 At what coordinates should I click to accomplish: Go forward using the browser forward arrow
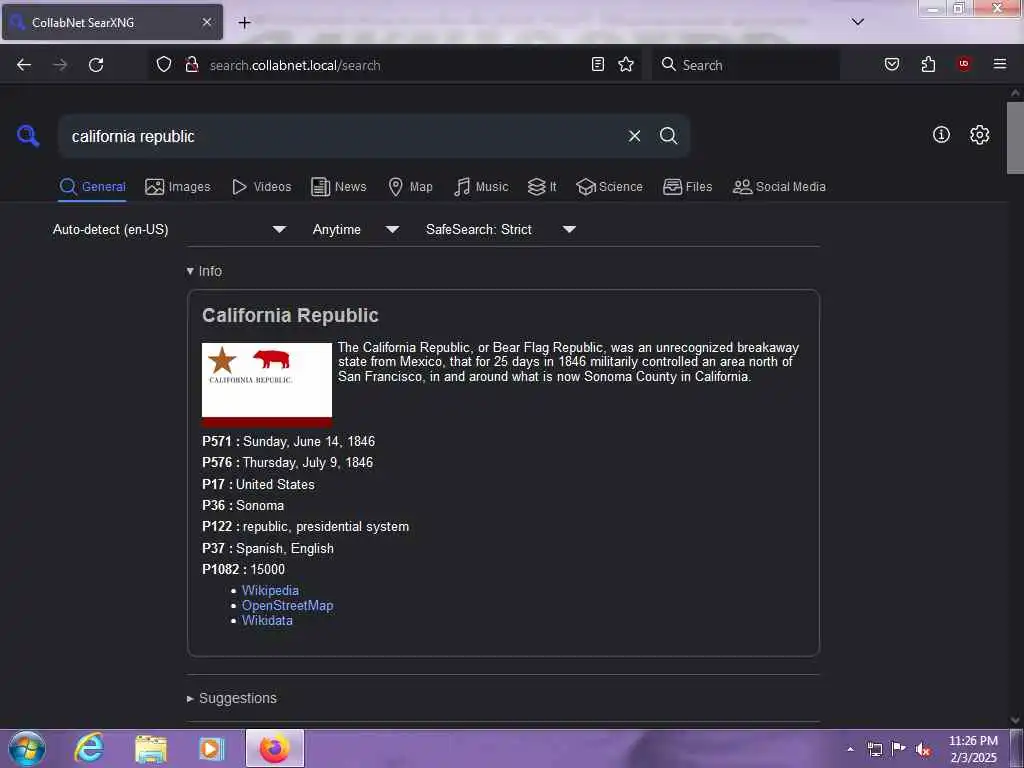point(60,65)
